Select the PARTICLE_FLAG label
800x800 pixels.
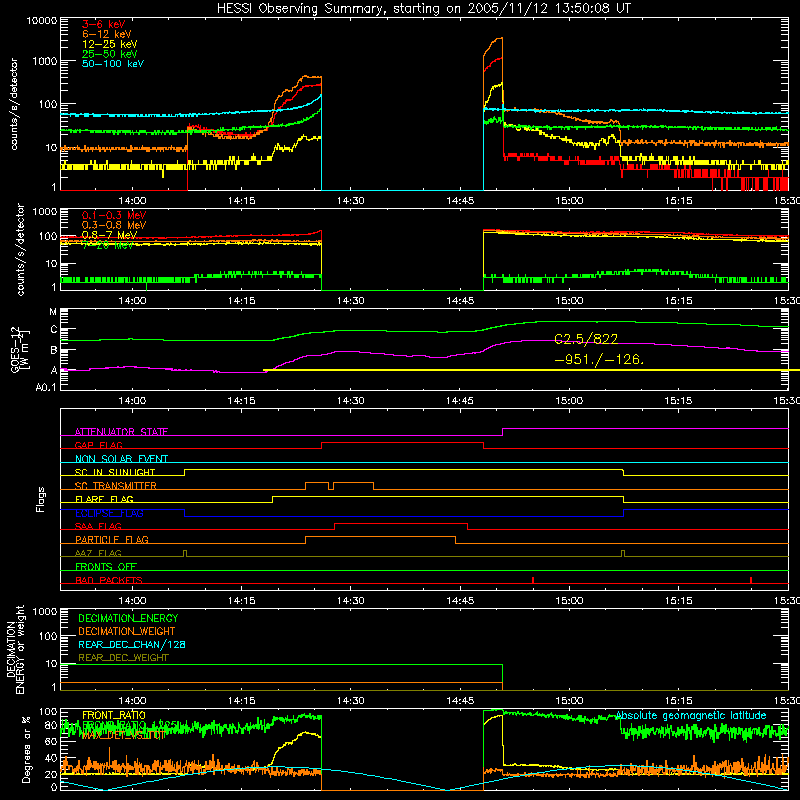112,539
